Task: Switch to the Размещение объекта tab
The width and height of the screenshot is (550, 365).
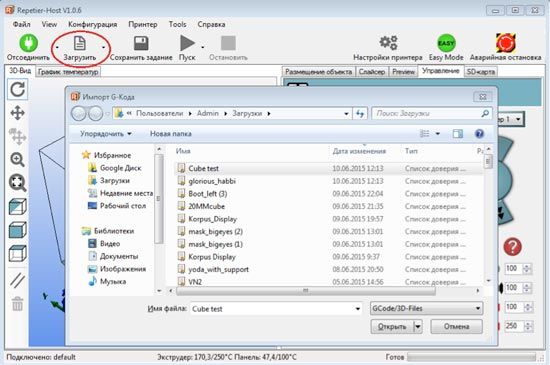Action: pyautogui.click(x=318, y=72)
